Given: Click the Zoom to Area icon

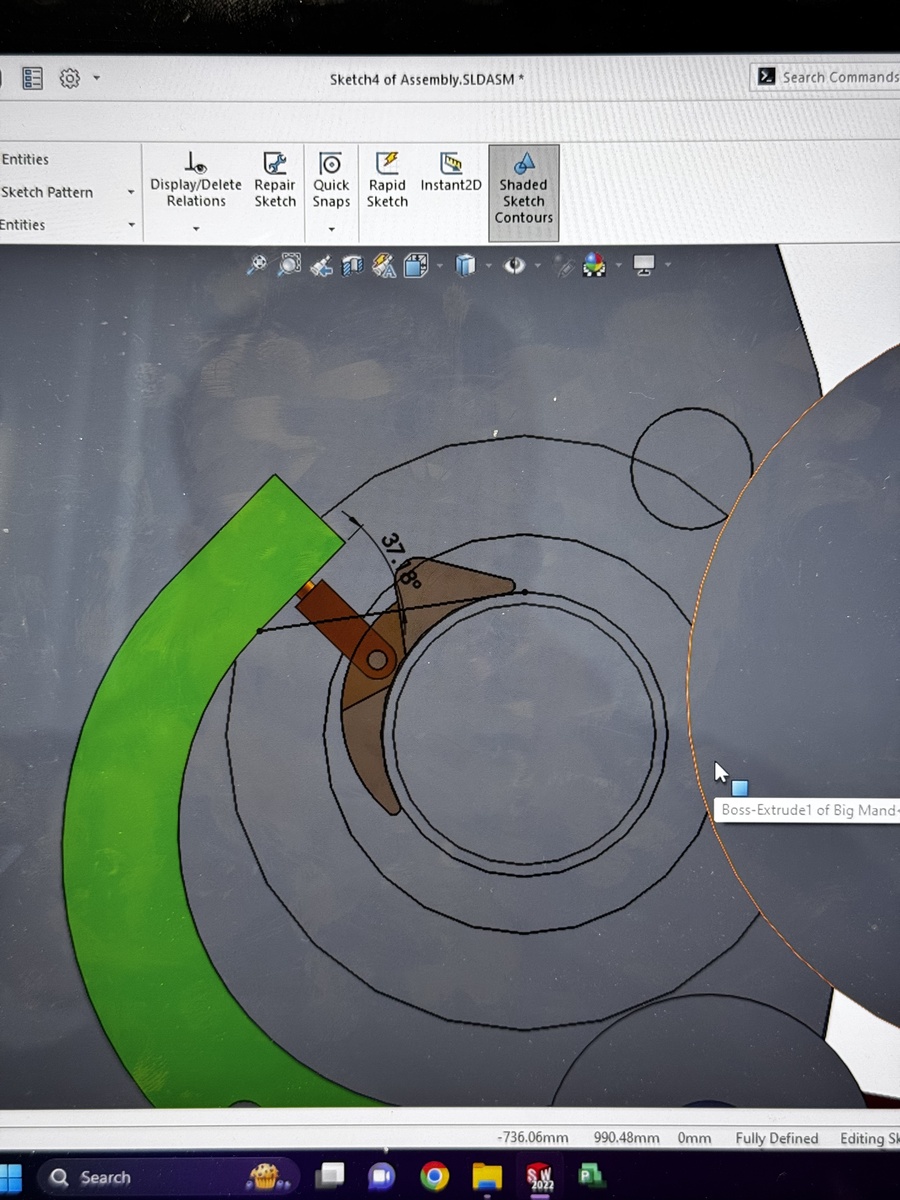Looking at the screenshot, I should 290,265.
